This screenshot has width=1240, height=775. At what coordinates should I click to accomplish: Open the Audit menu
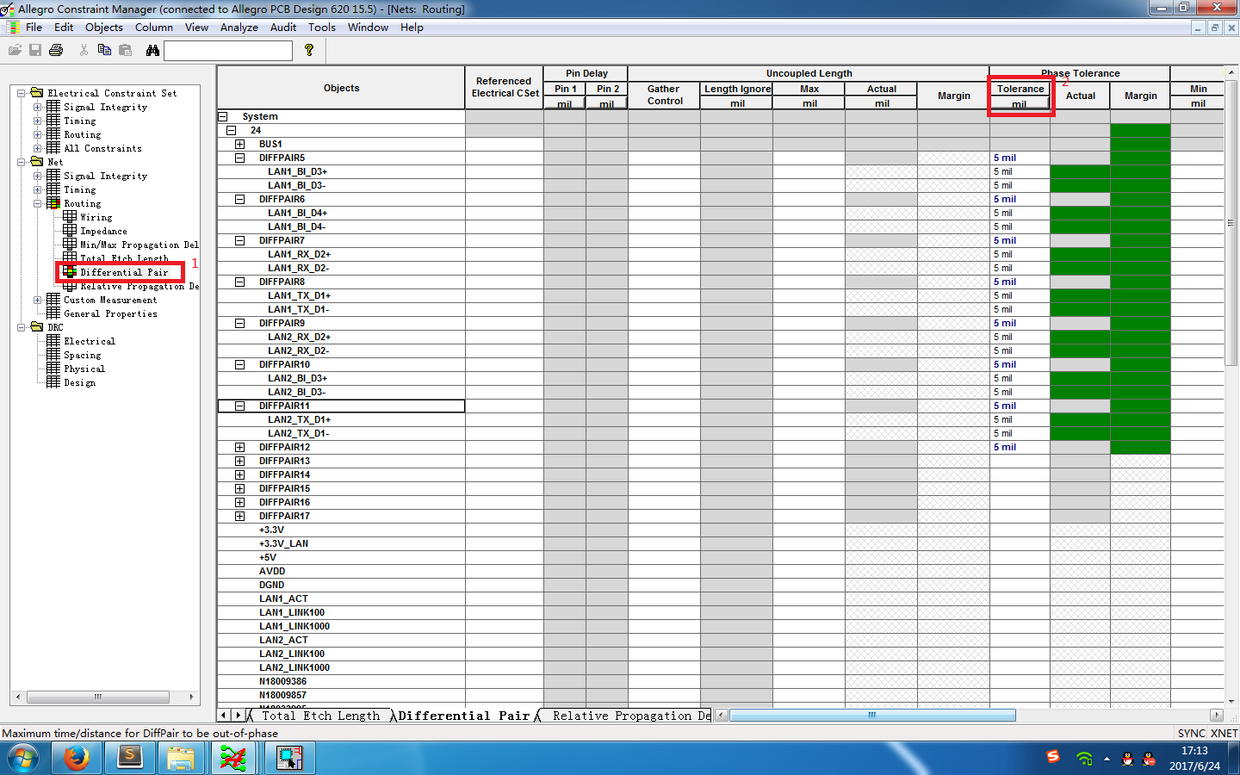pyautogui.click(x=283, y=27)
